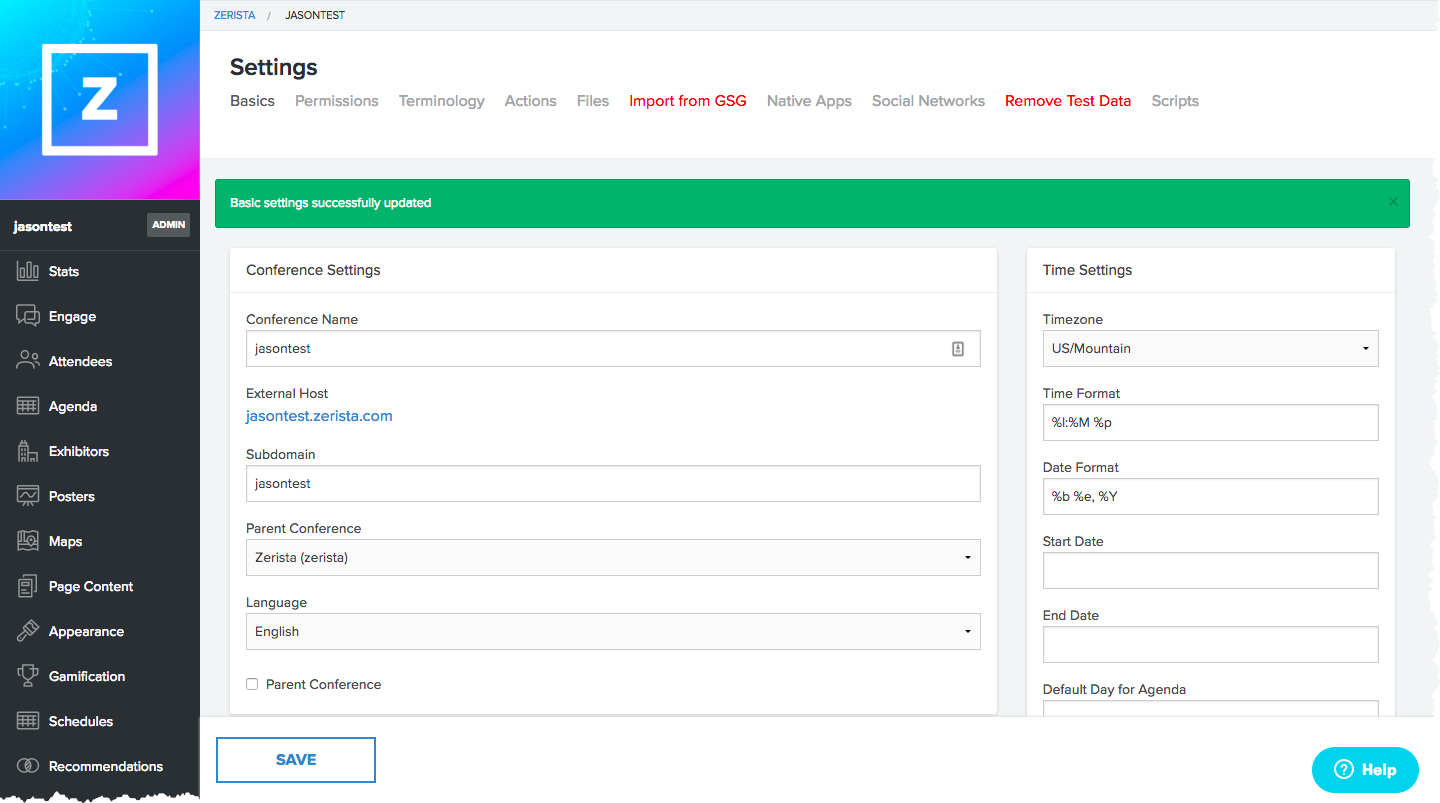1440x803 pixels.
Task: Click the Zerista Z logo
Action: [x=100, y=100]
